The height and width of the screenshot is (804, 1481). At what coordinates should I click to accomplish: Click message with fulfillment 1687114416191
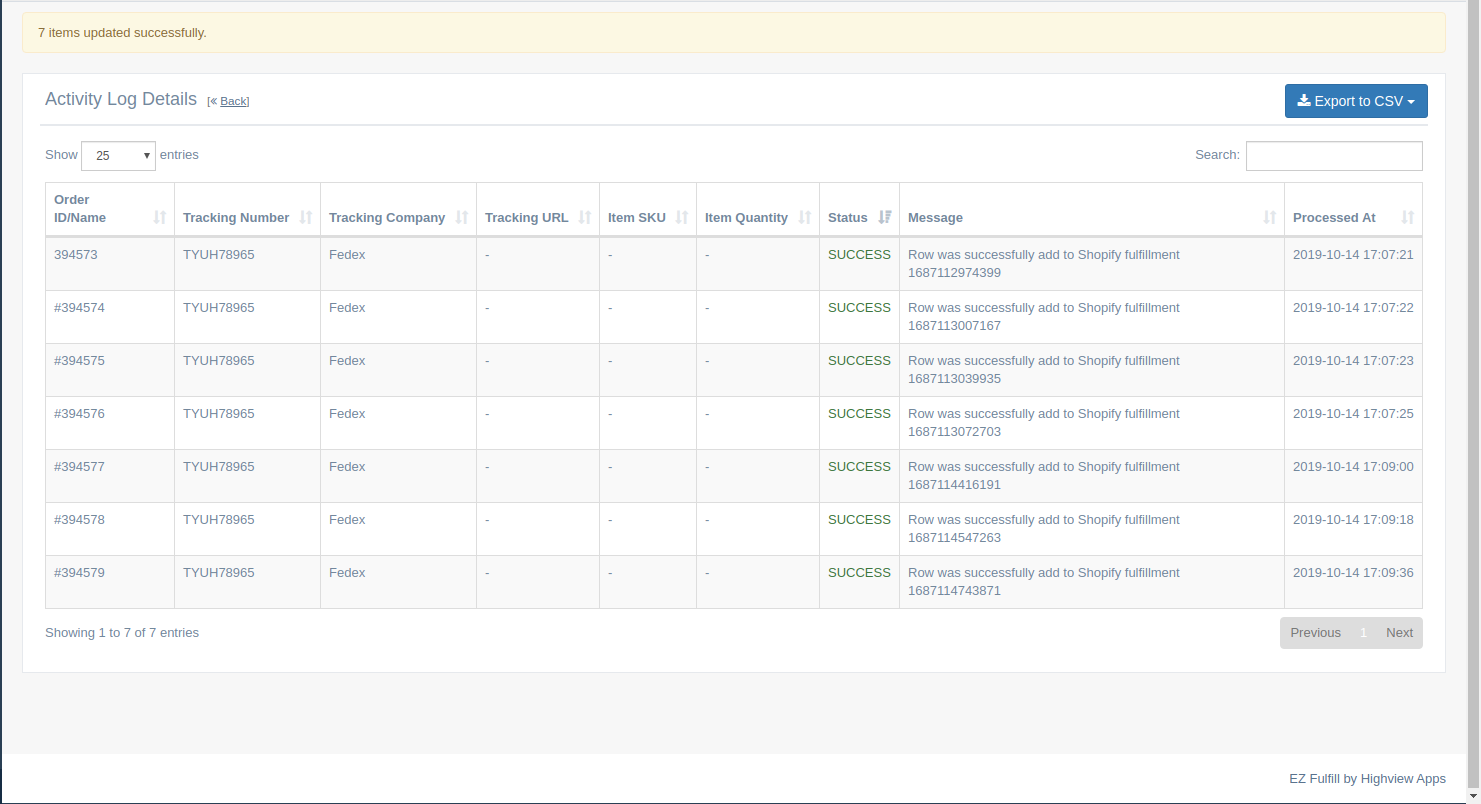[1044, 476]
